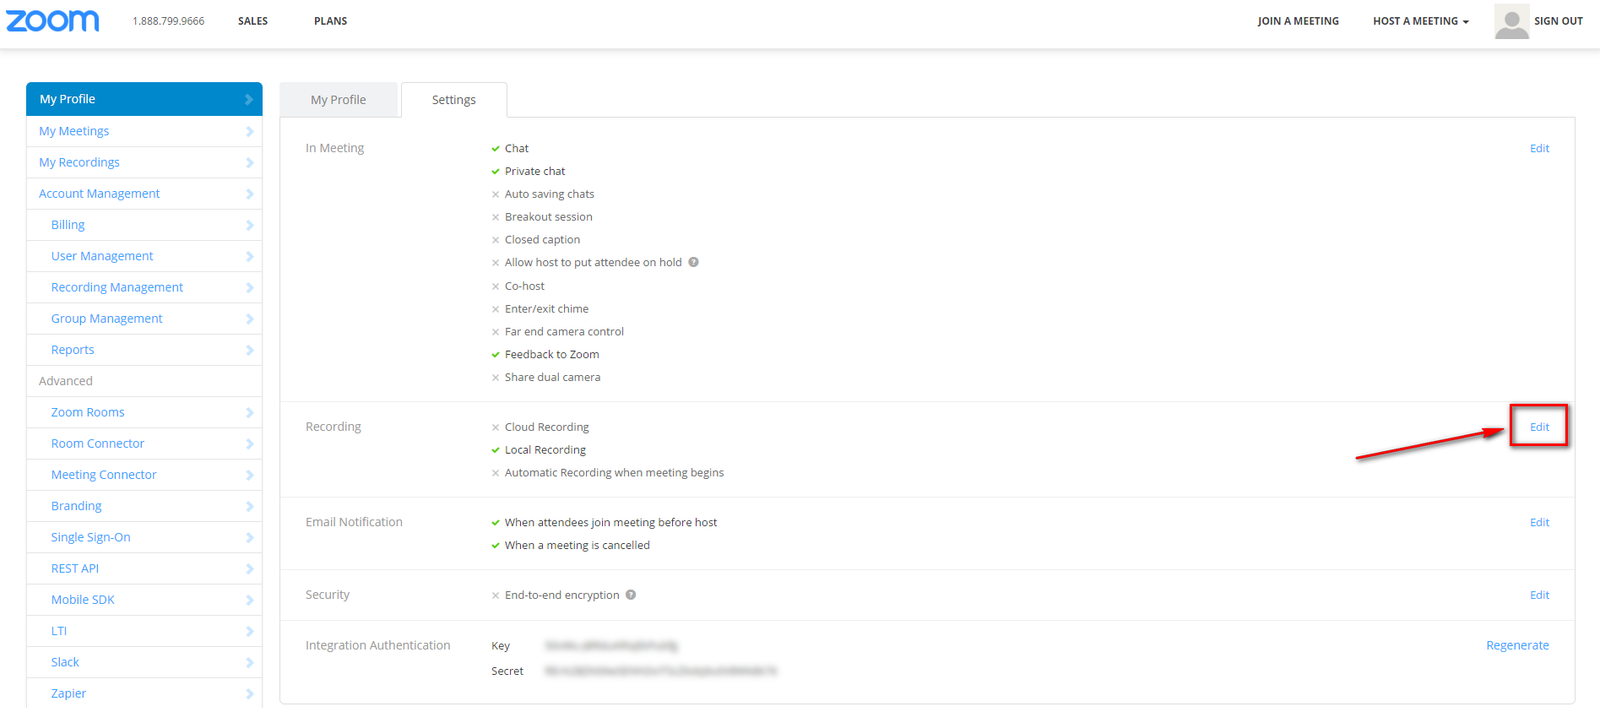Open Single Sign-On page
The image size is (1600, 708).
[x=91, y=537]
